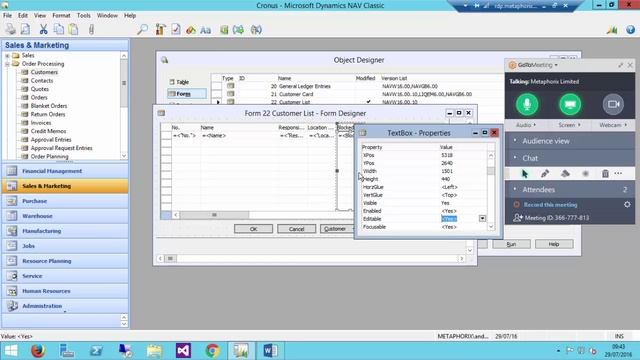Open the Audio dropdown in GoToMeeting

pos(526,125)
